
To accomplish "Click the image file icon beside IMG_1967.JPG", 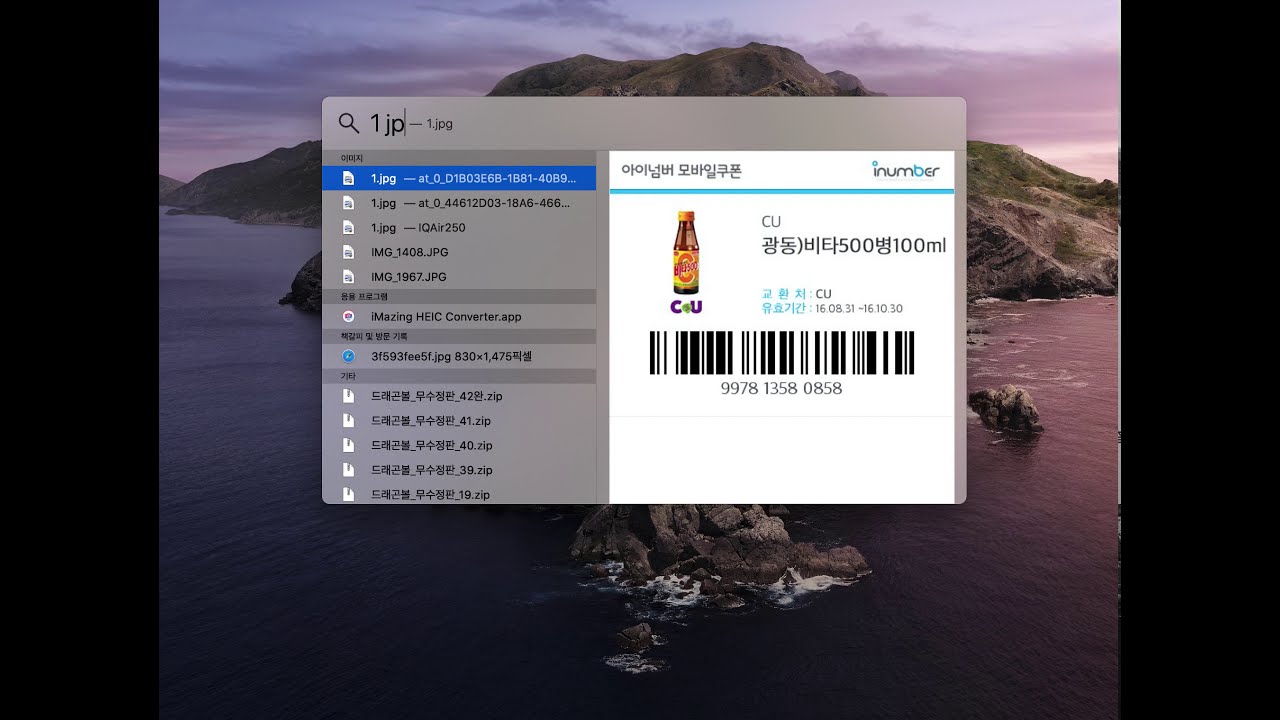I will (x=348, y=276).
